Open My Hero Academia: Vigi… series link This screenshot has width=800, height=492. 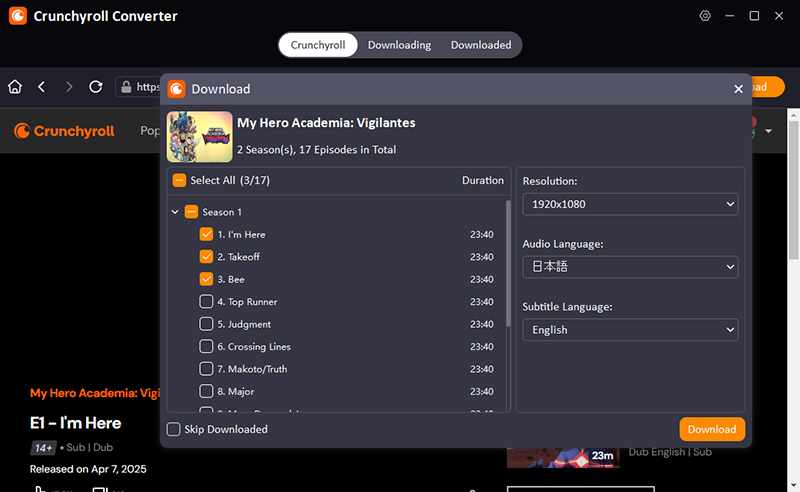pyautogui.click(x=95, y=393)
